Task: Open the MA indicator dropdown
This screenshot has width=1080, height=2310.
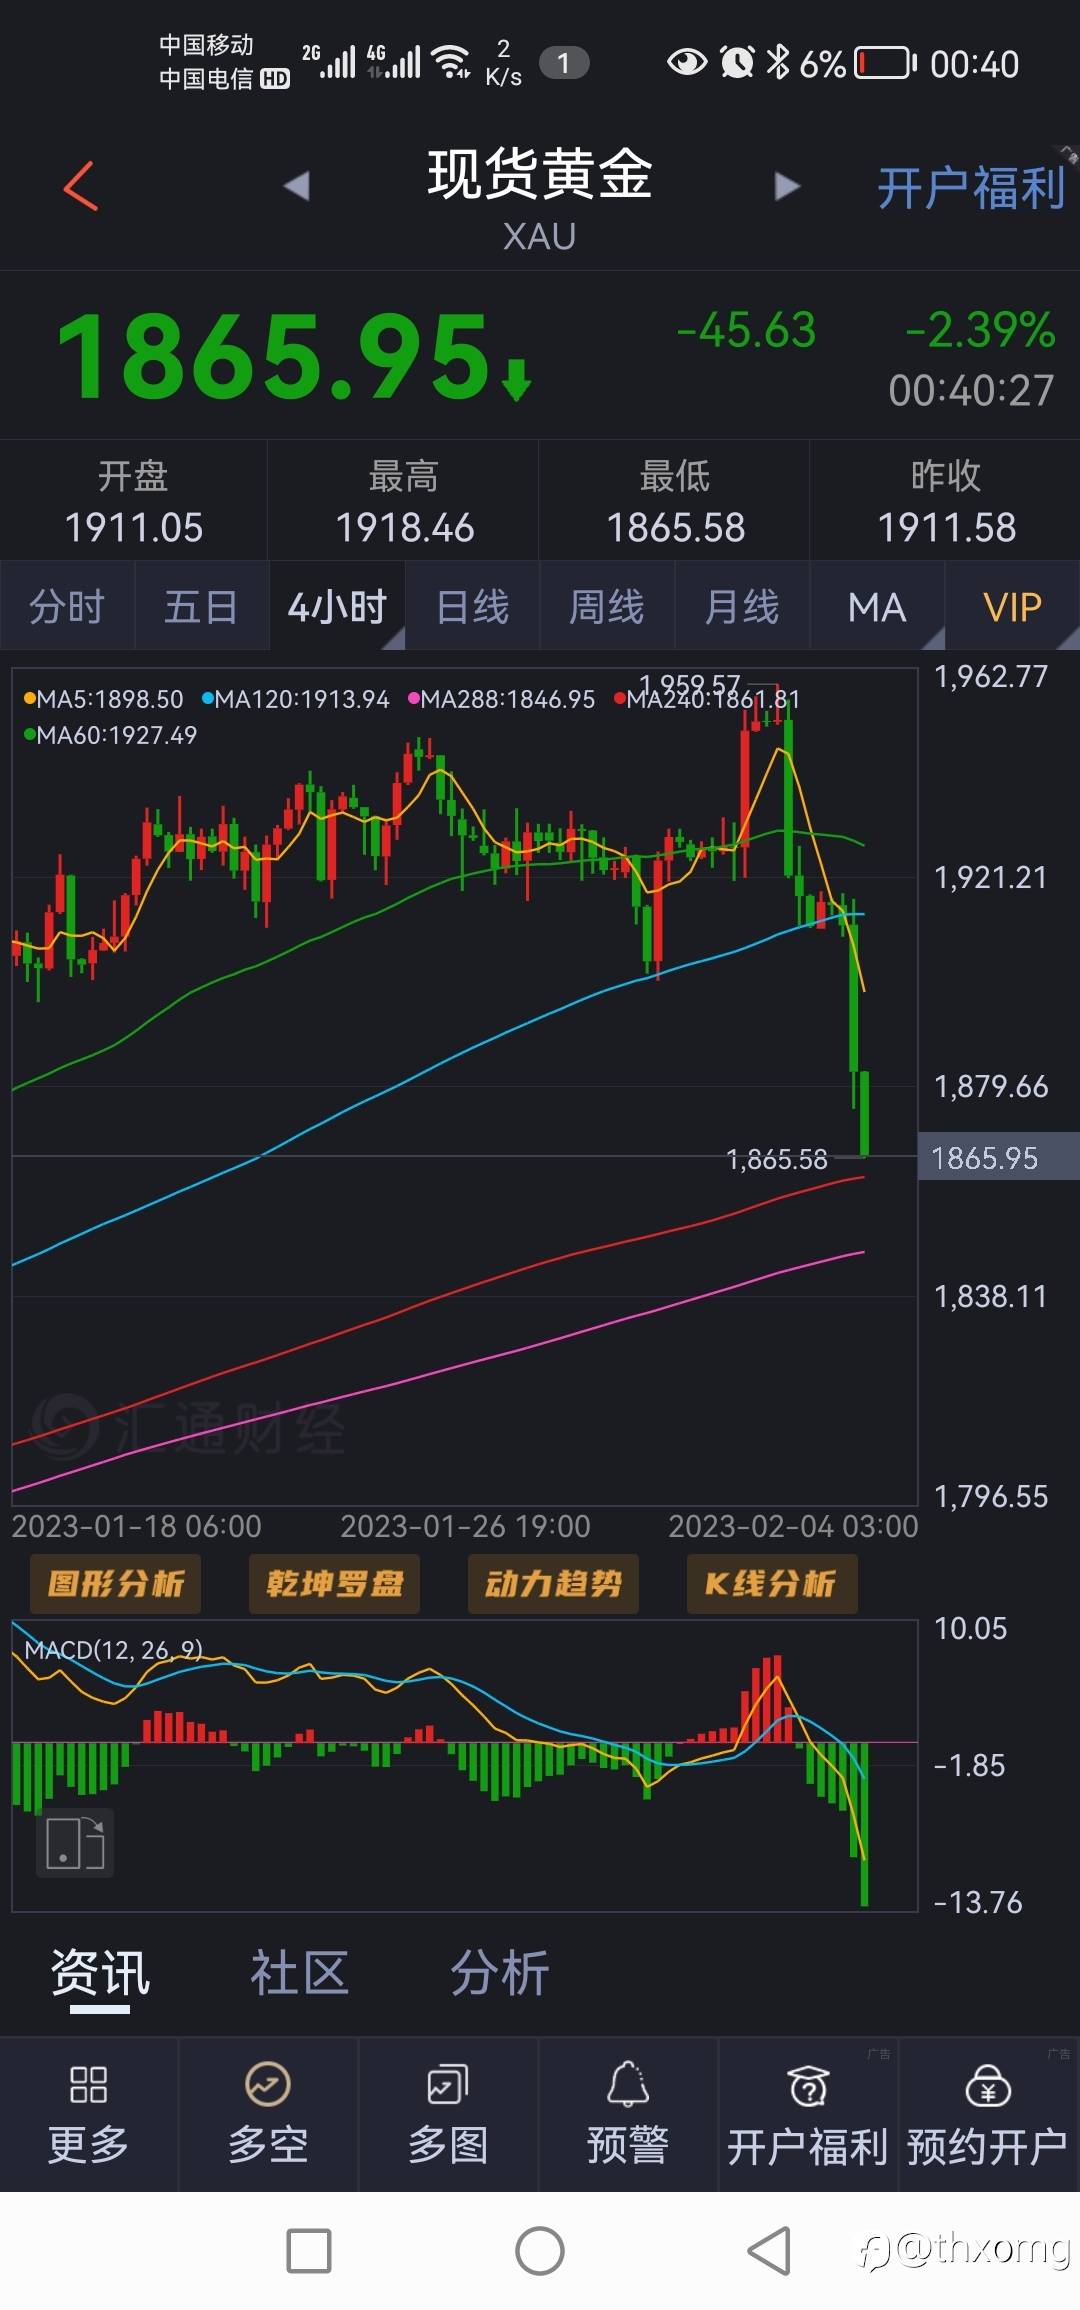Action: (877, 606)
